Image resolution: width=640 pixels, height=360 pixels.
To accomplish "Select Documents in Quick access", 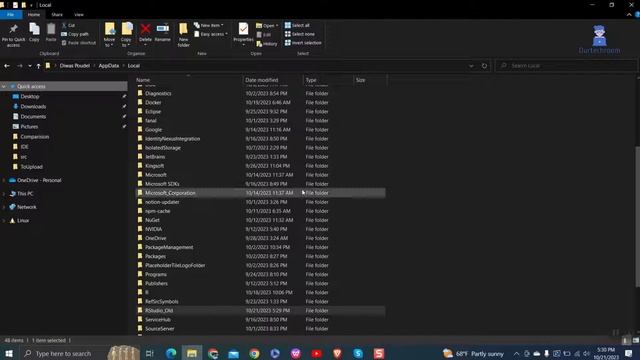I will tap(33, 117).
